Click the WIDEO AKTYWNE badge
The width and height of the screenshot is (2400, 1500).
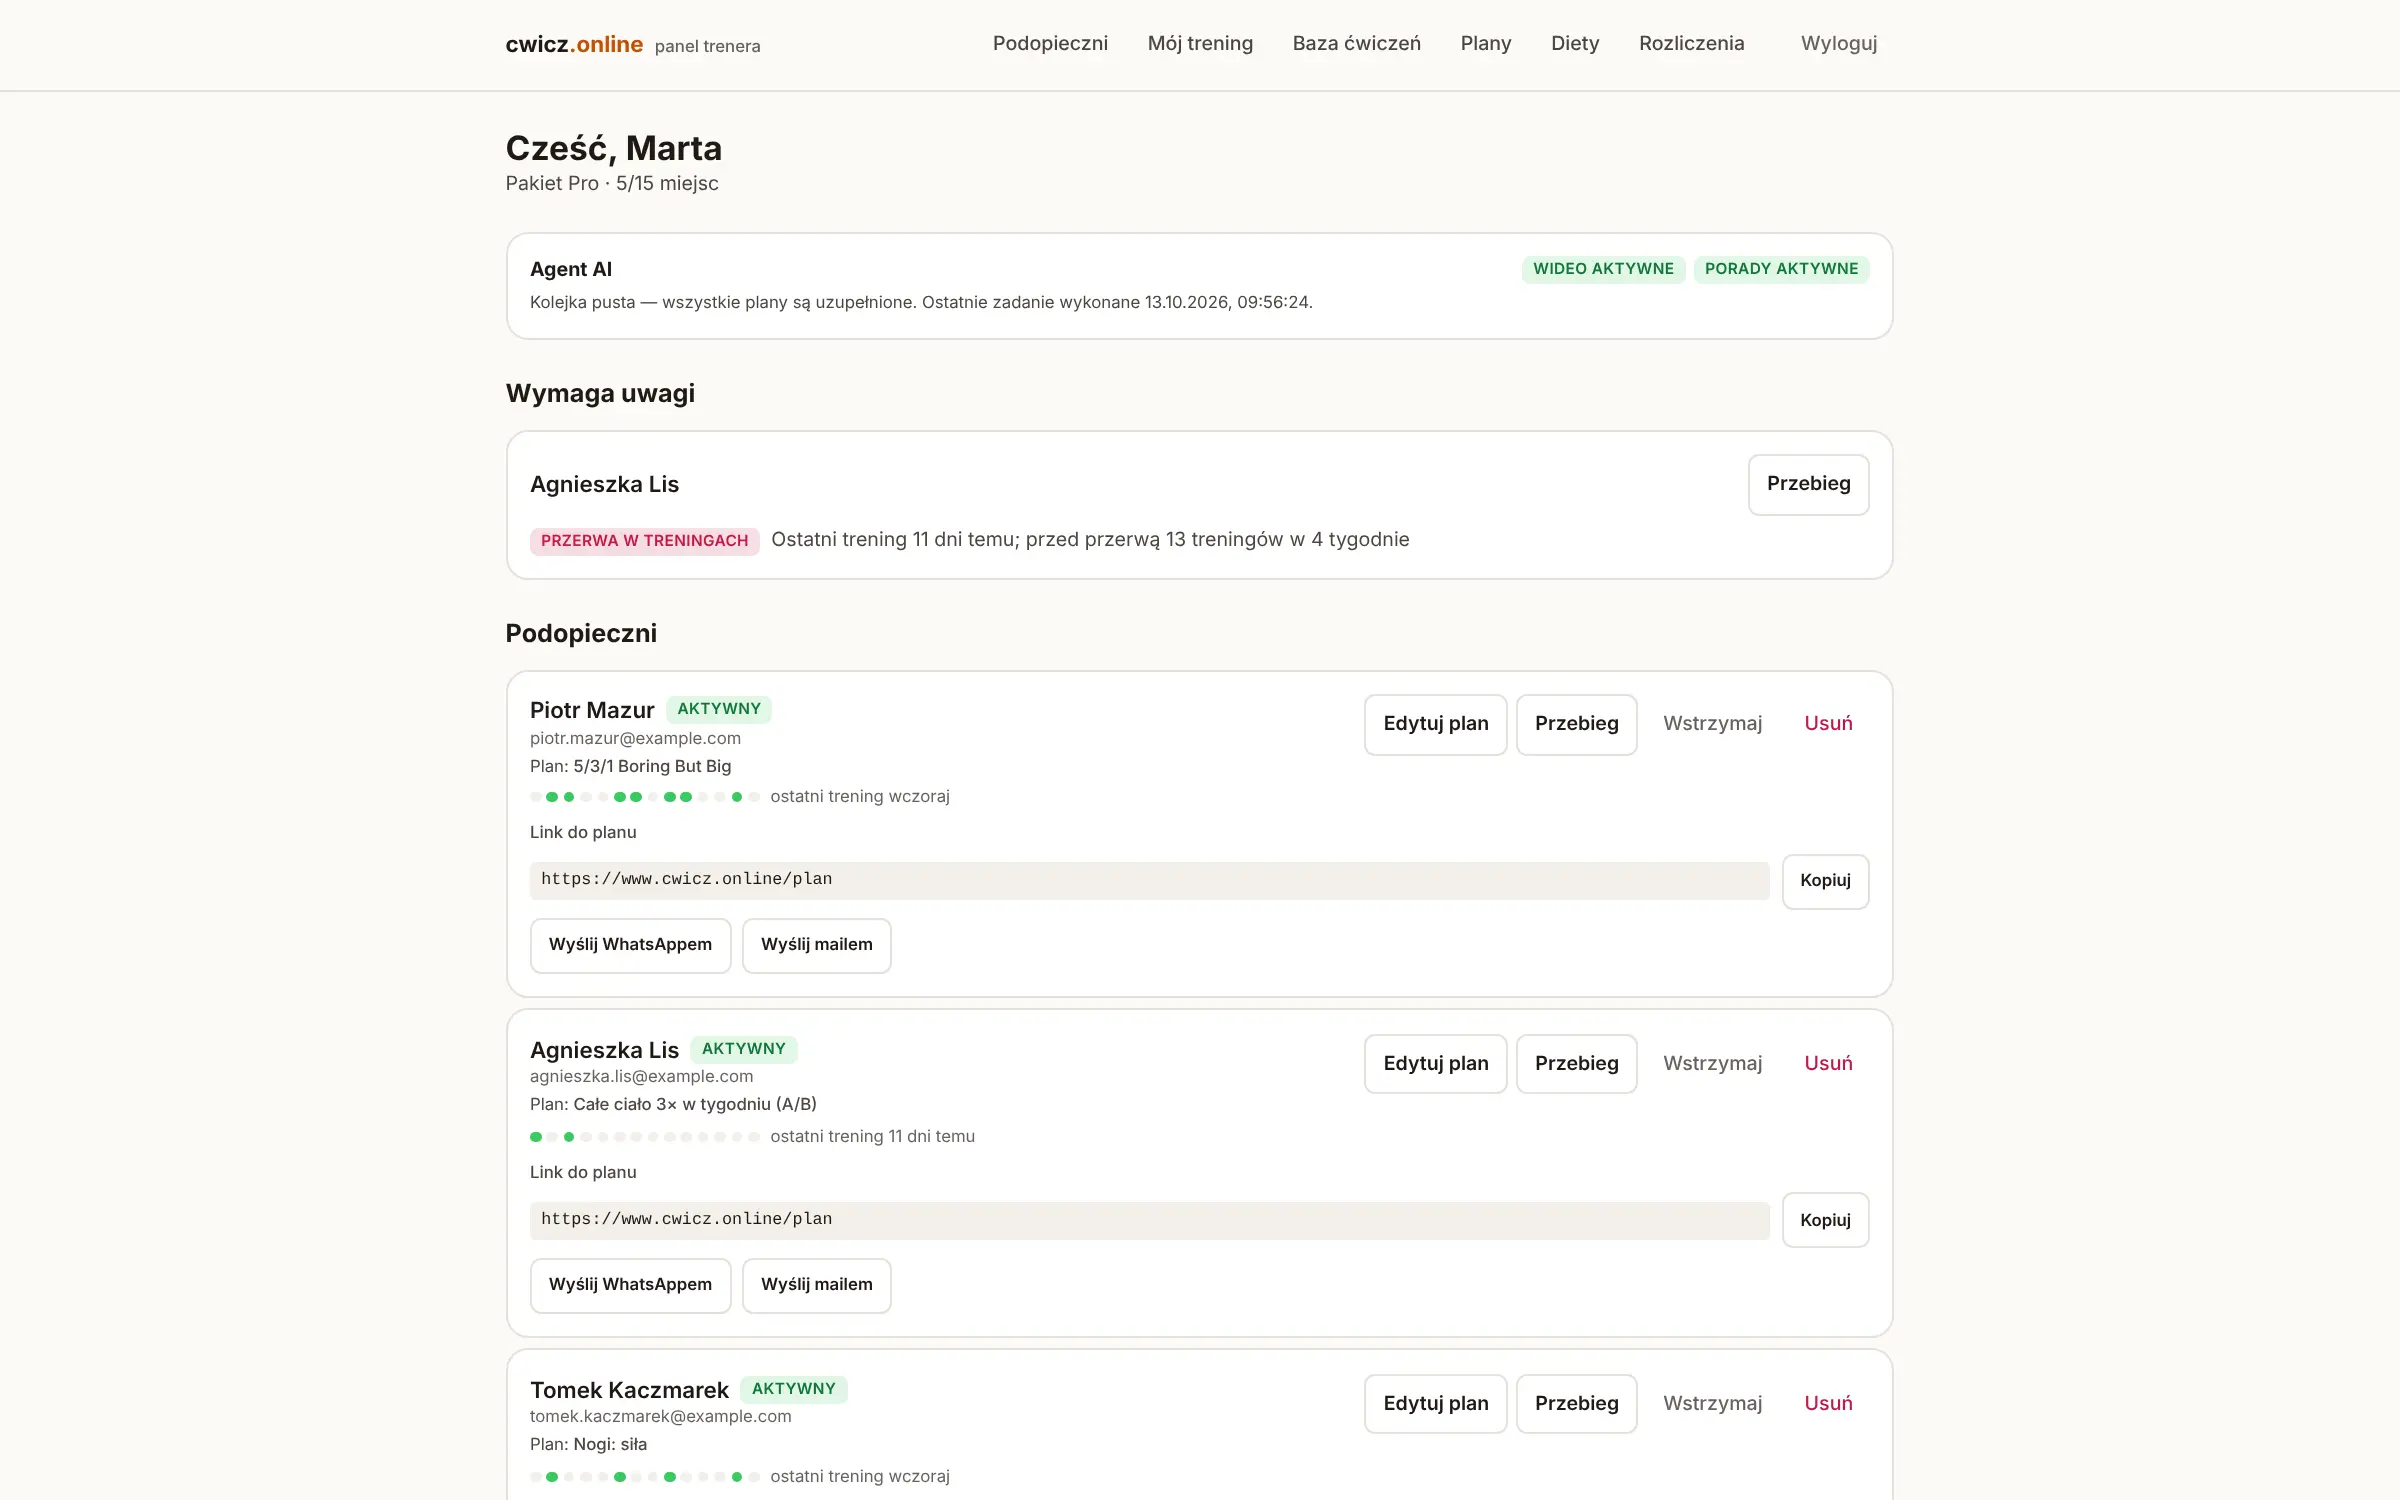point(1603,269)
